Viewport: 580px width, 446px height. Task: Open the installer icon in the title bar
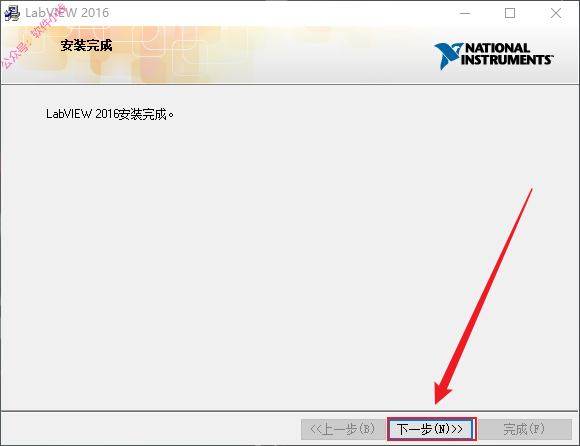tap(12, 13)
